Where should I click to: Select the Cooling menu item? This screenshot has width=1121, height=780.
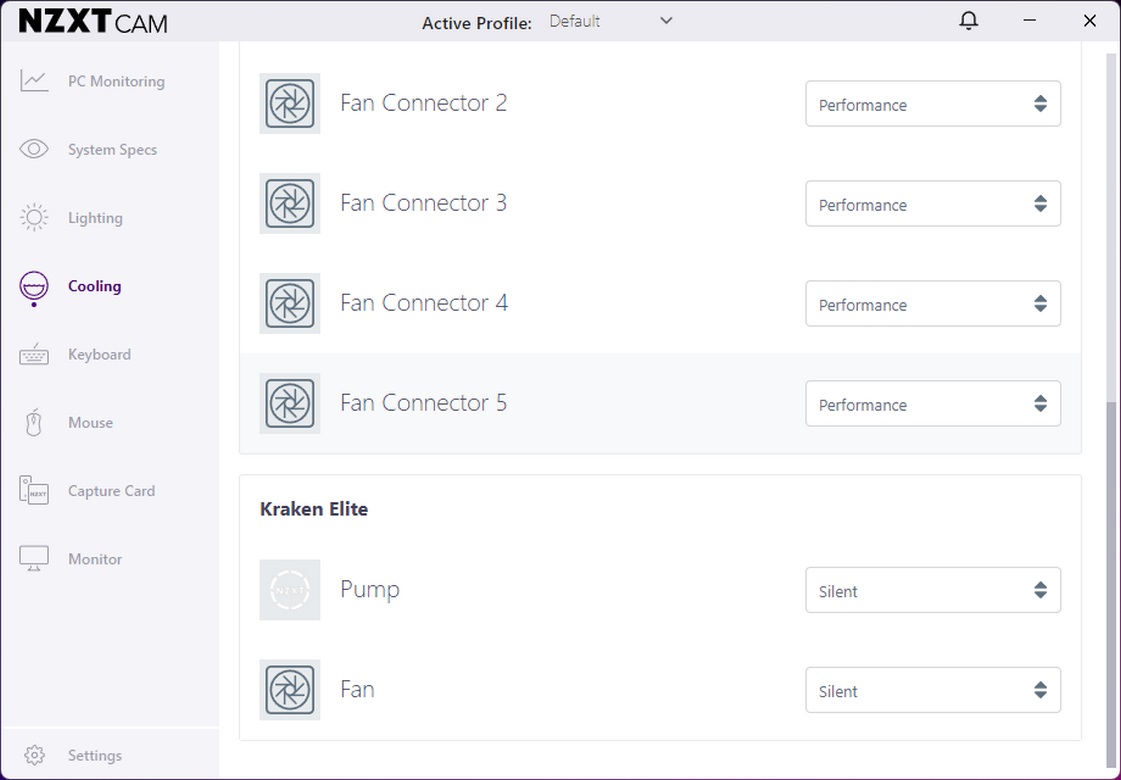(94, 286)
